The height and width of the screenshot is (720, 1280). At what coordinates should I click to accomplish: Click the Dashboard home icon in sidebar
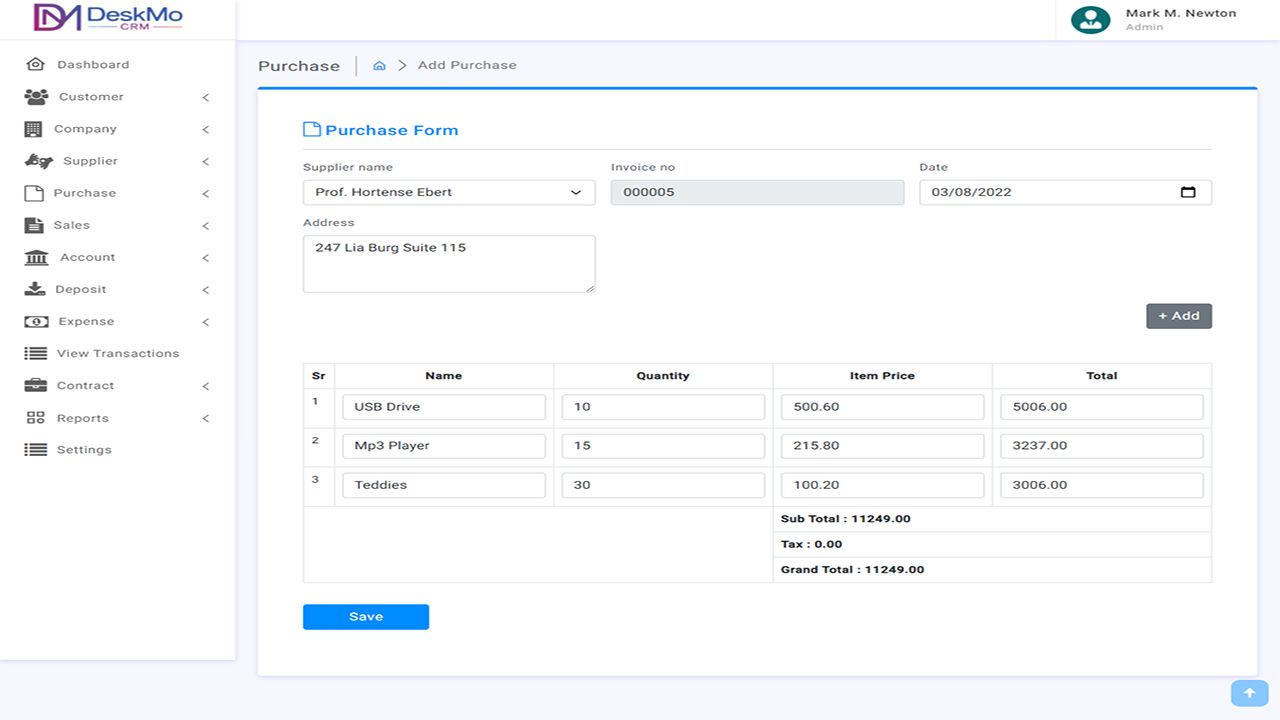click(36, 65)
